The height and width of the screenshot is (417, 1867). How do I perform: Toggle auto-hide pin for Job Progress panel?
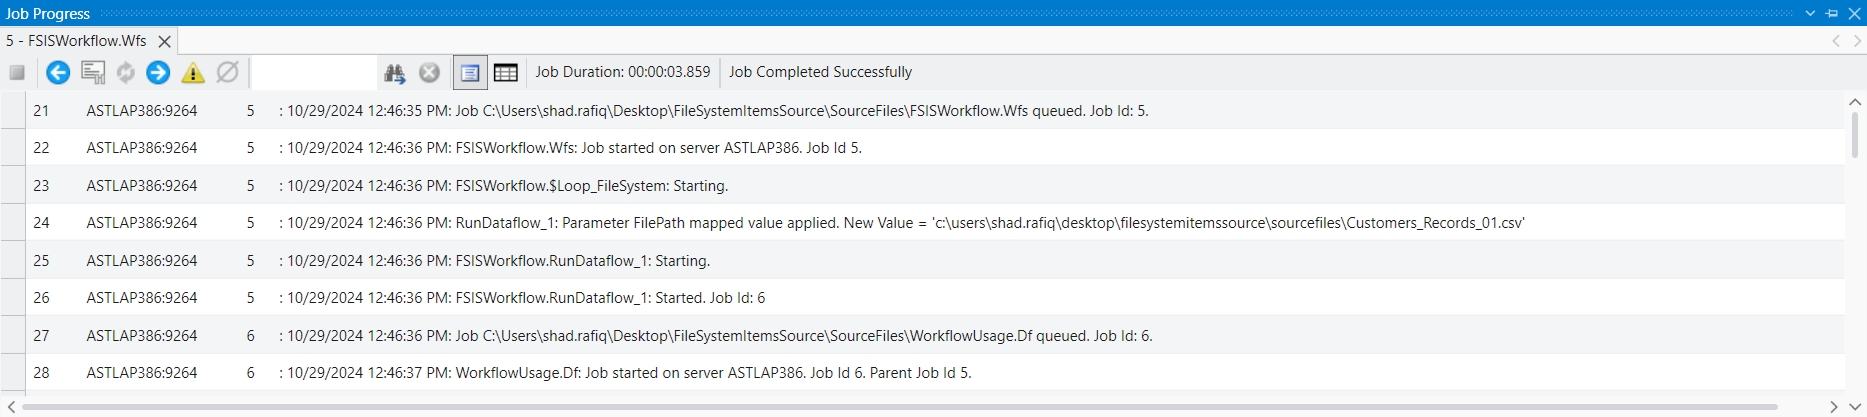click(x=1832, y=13)
